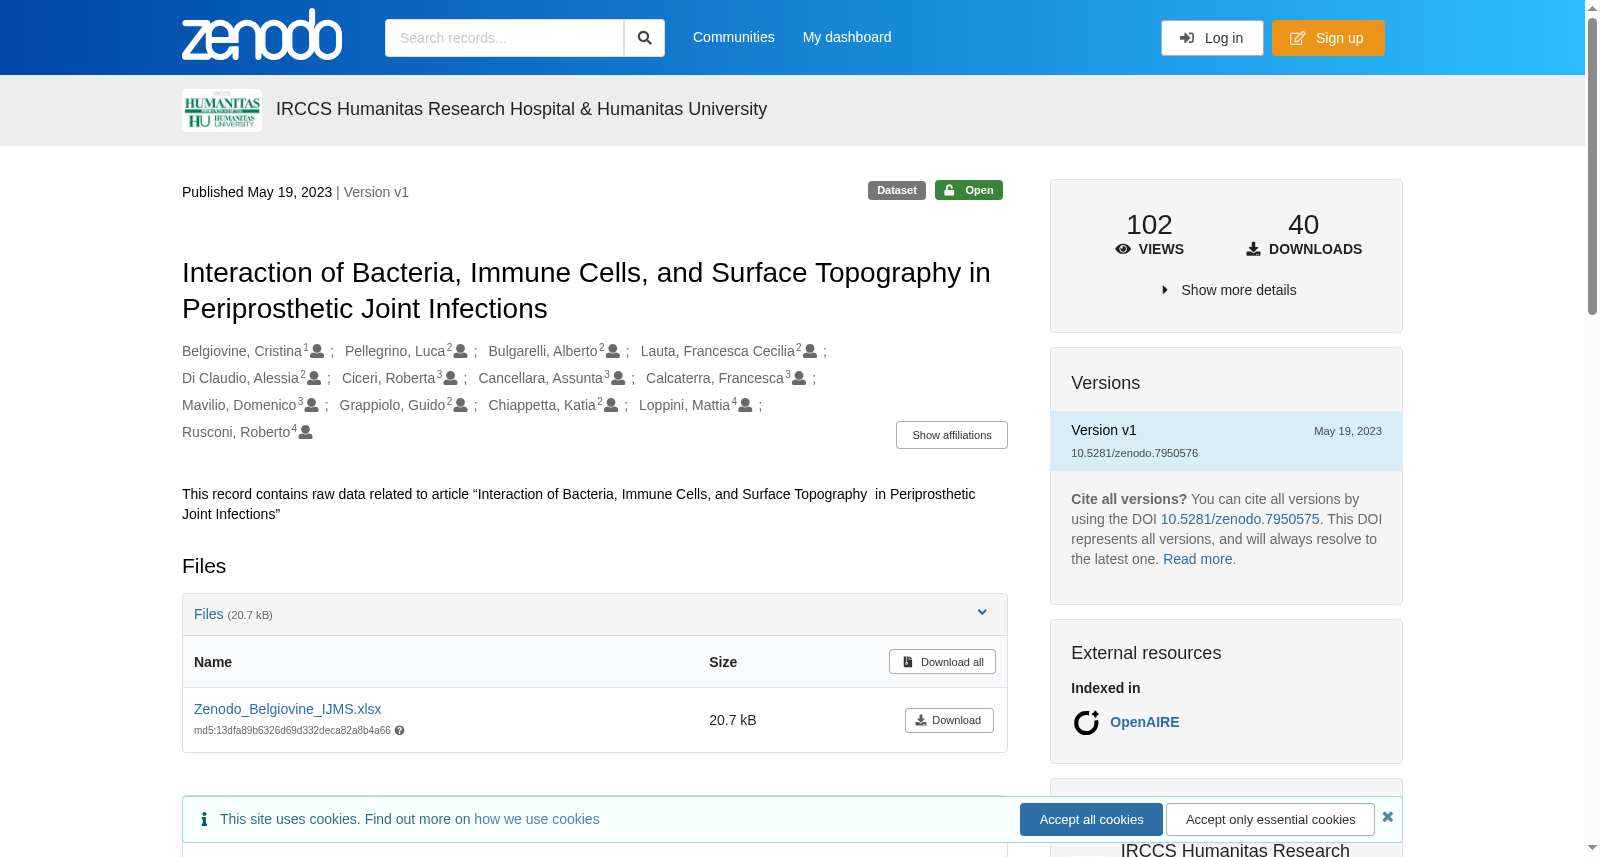Click the person icon beside Ciceri, Roberta
This screenshot has height=857, width=1600.
click(451, 378)
